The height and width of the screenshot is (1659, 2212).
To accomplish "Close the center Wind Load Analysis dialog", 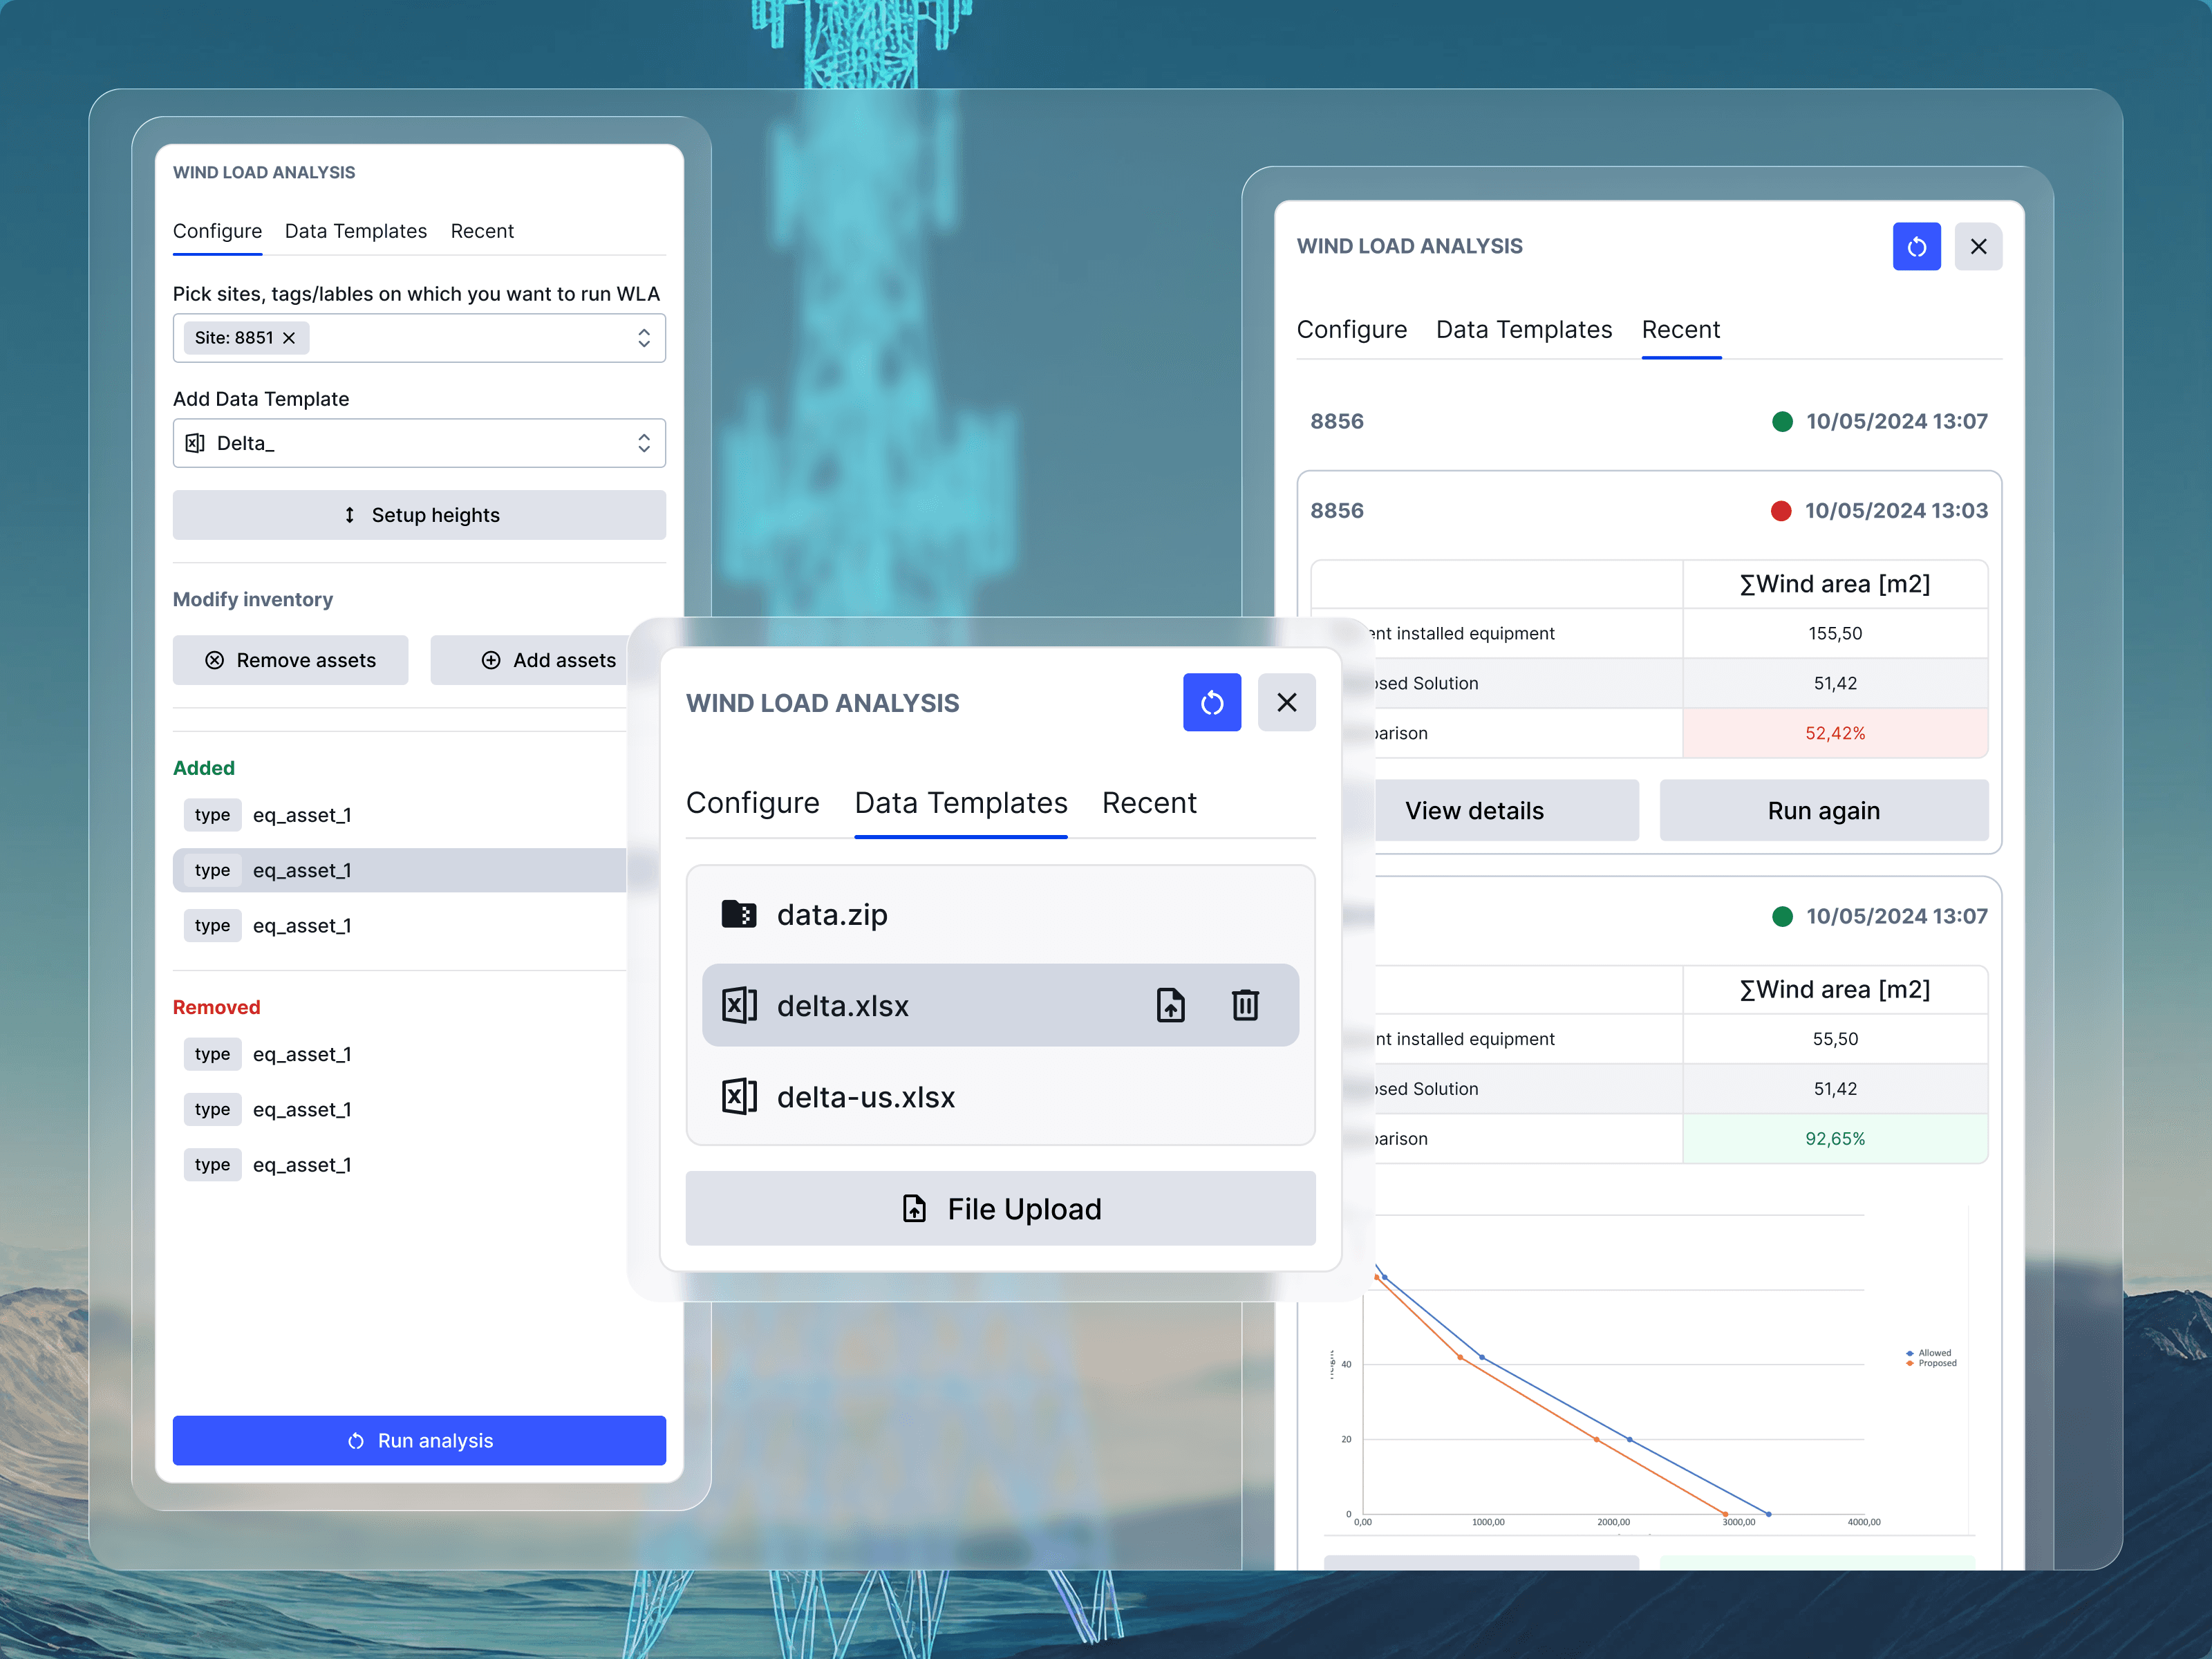I will (x=1286, y=703).
